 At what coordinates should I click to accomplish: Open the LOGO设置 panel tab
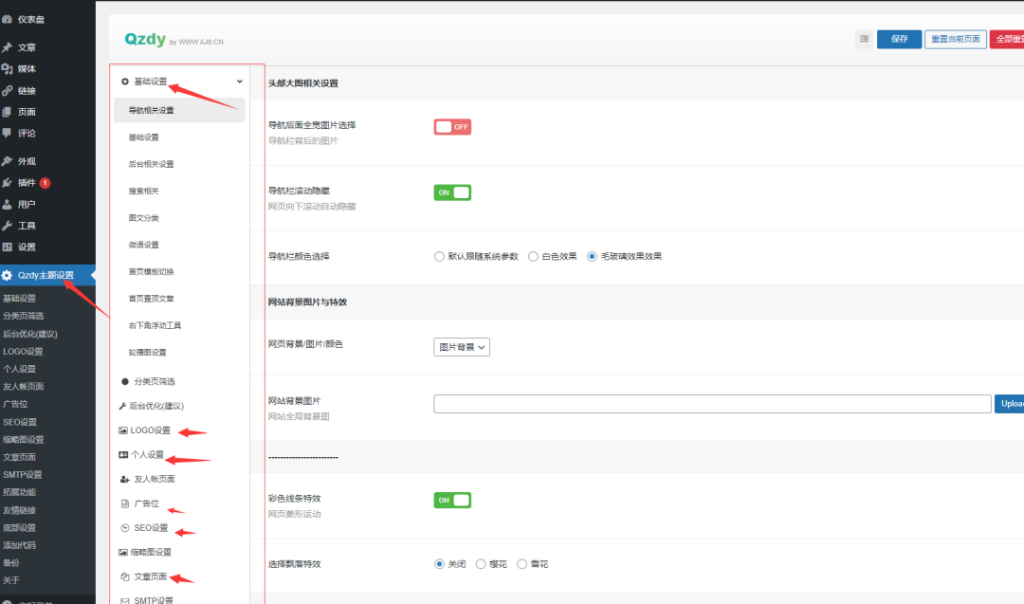click(x=150, y=431)
